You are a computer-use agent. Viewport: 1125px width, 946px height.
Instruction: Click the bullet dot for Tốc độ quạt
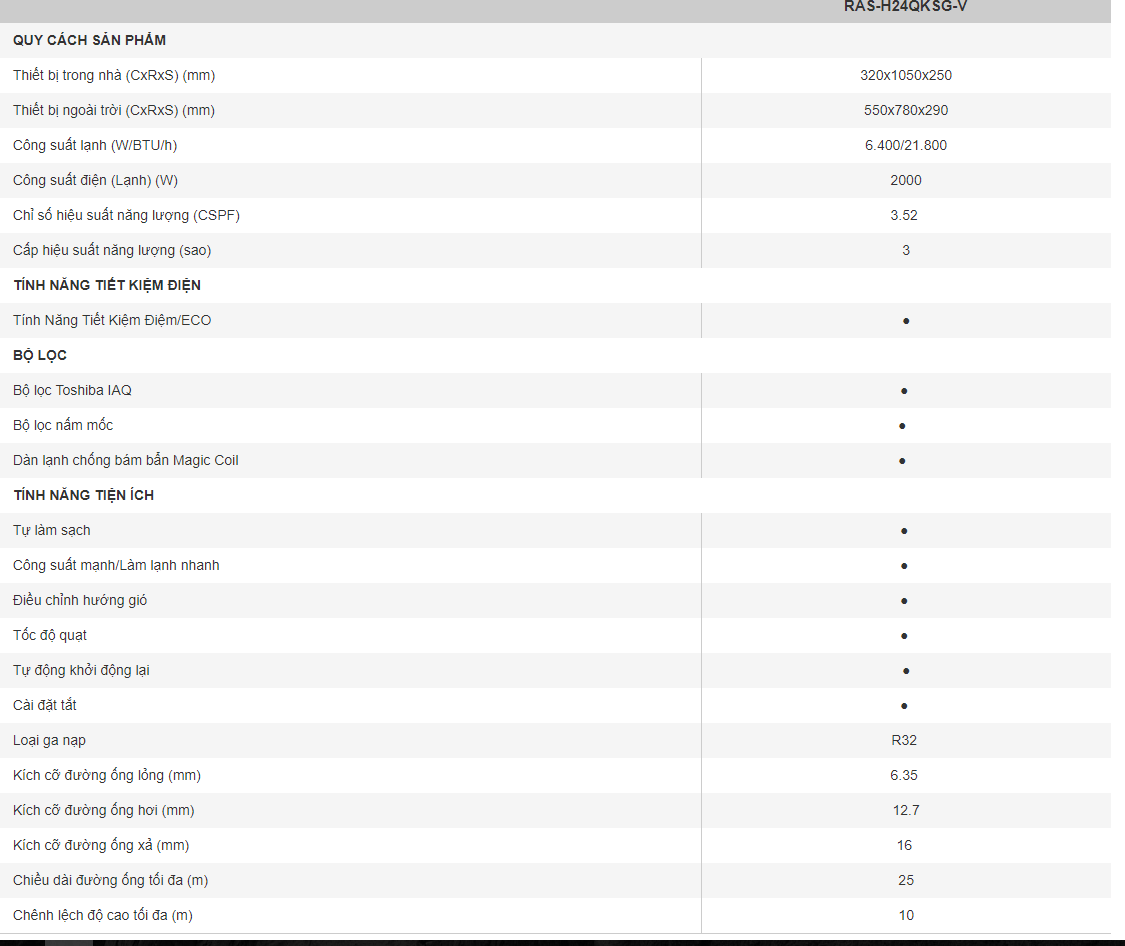click(904, 636)
